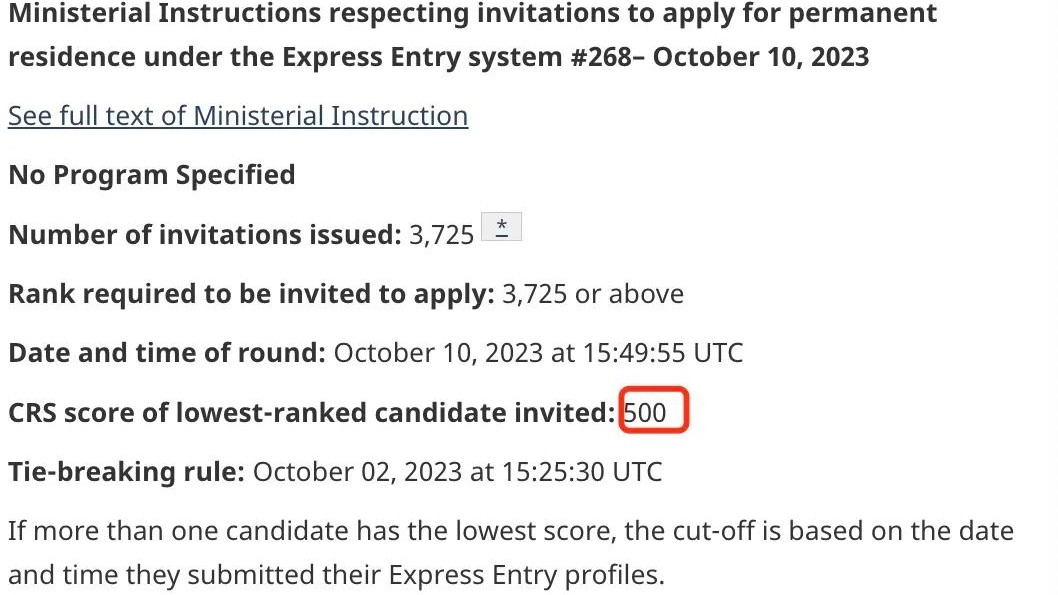Viewport: 1058px width, 595px height.
Task: Click the round time 15:49:55 UTC value
Action: pyautogui.click(x=653, y=353)
